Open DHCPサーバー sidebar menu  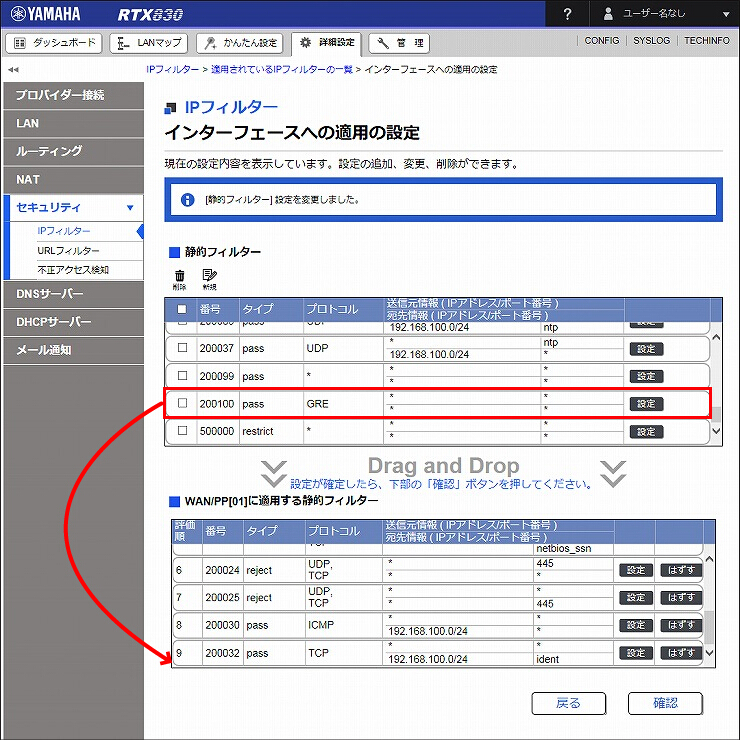74,322
